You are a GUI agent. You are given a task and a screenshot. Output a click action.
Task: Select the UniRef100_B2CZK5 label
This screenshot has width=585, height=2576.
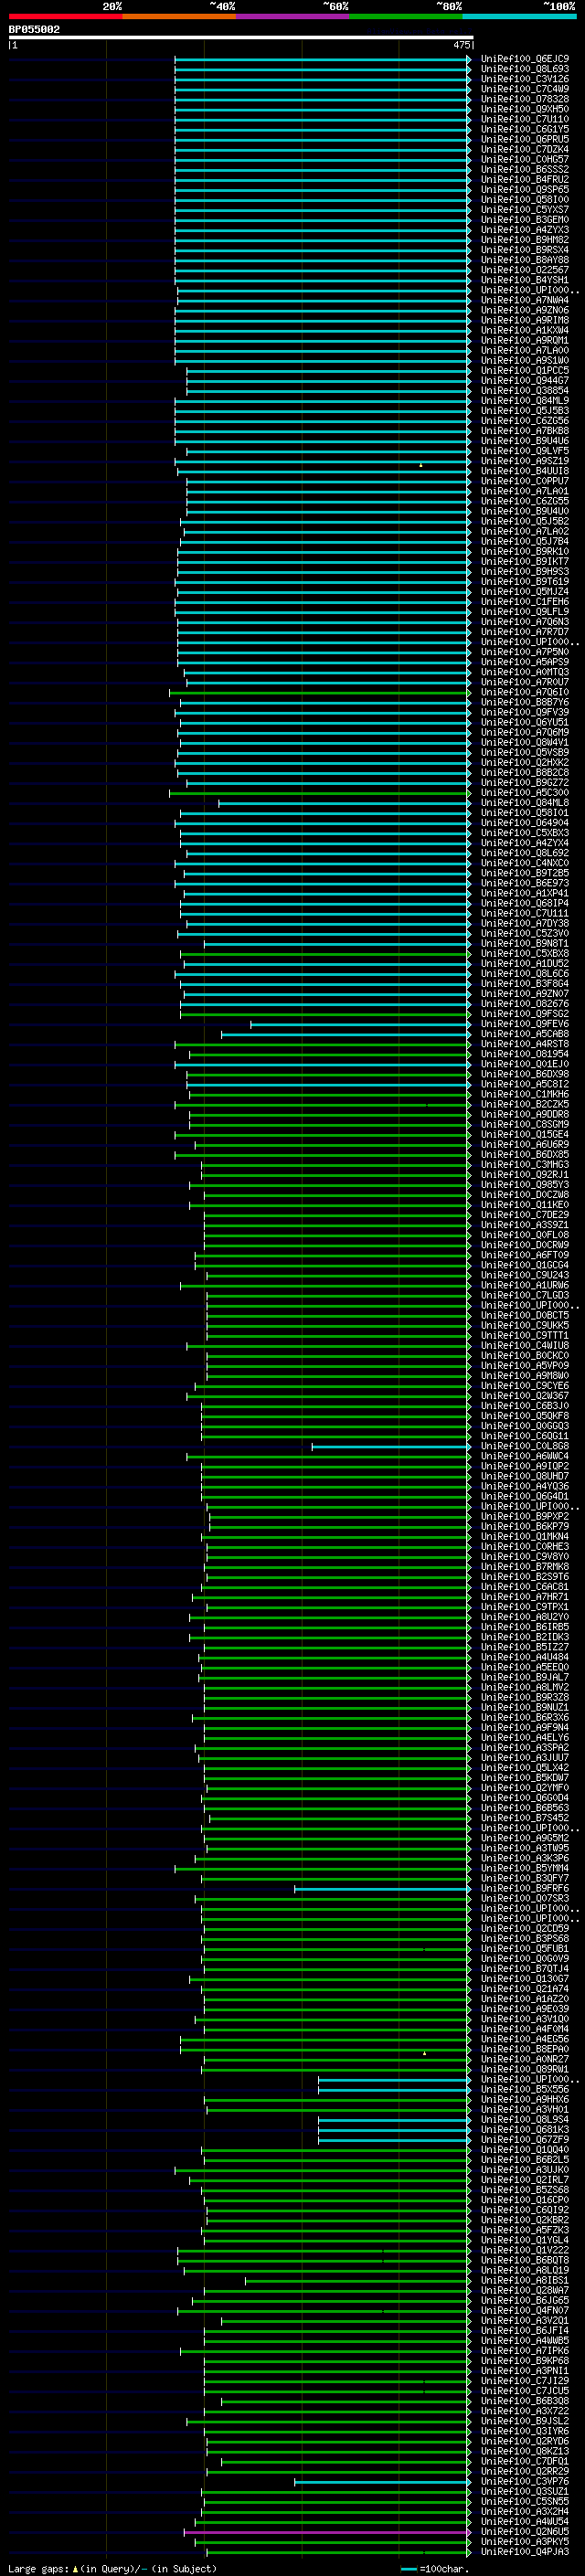point(525,1104)
